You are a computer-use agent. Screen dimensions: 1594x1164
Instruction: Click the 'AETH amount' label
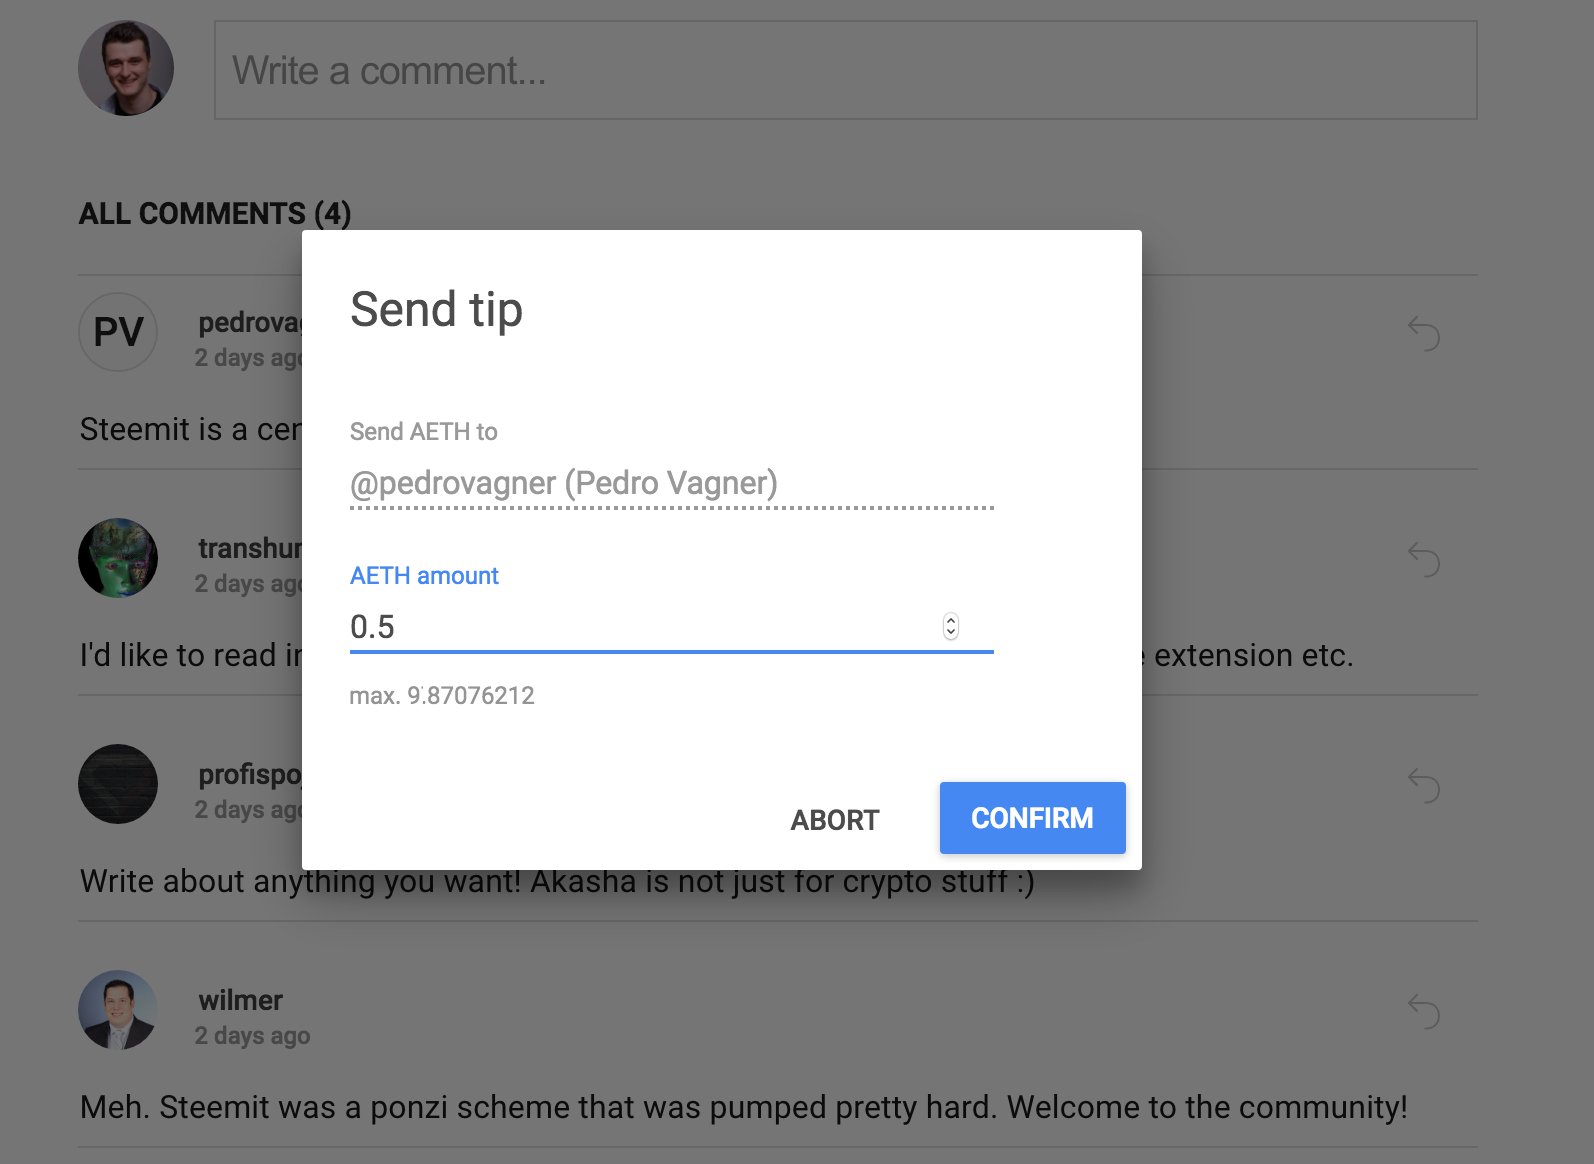424,575
